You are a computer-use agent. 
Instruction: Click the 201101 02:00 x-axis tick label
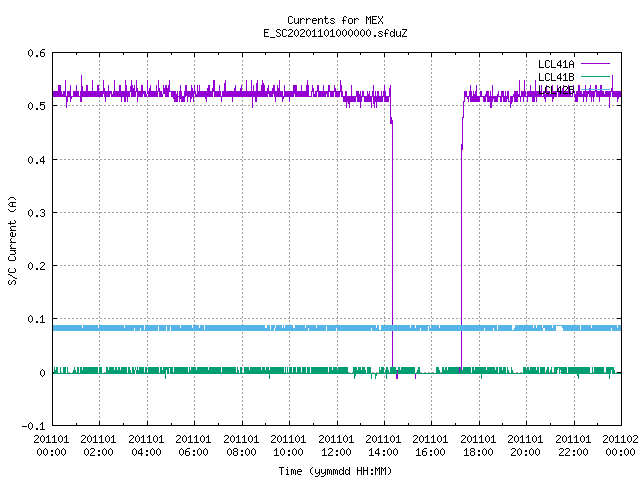coord(98,446)
